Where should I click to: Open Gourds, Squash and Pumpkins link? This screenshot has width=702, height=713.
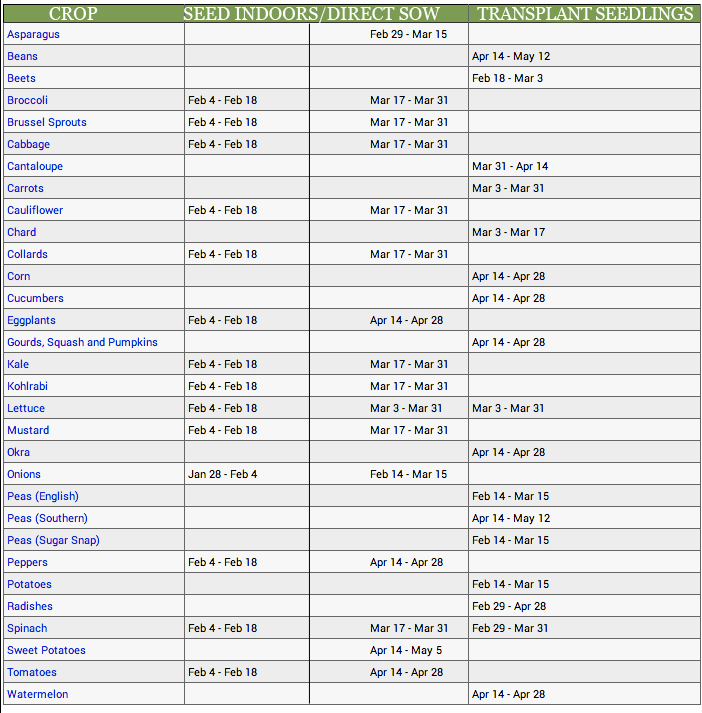[82, 342]
